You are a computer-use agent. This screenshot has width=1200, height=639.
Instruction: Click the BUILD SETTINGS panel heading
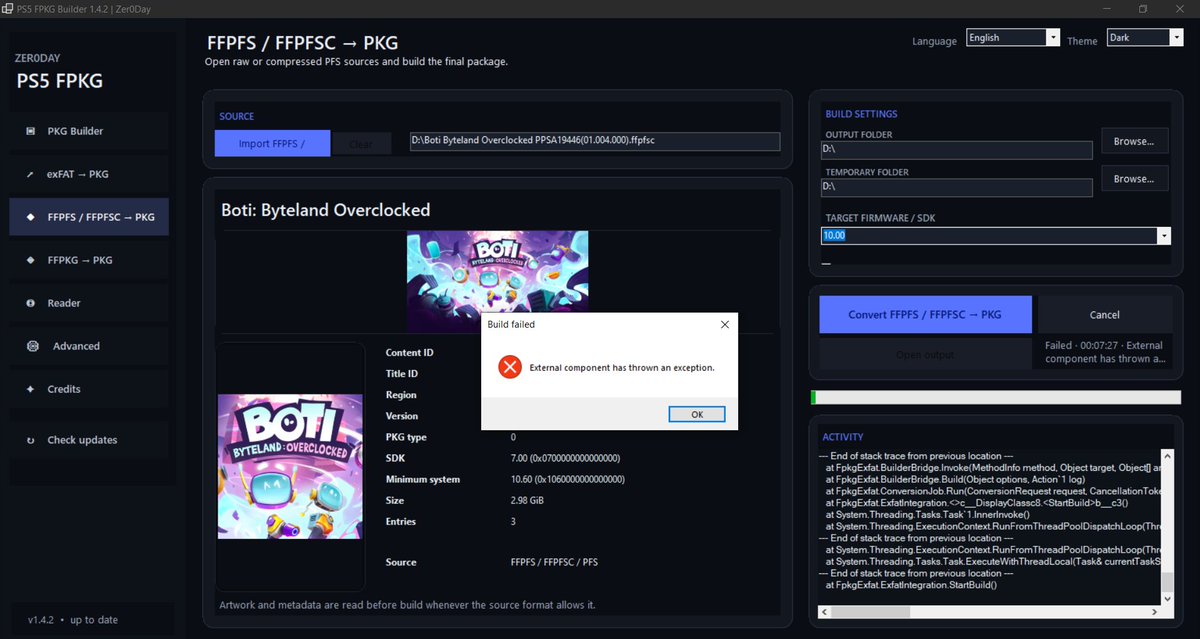point(861,114)
